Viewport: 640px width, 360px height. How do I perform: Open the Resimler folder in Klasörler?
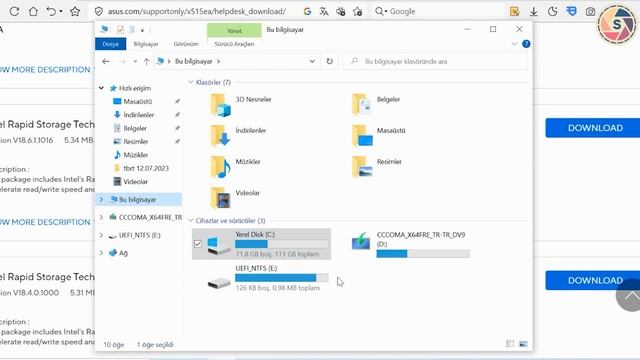coord(377,167)
